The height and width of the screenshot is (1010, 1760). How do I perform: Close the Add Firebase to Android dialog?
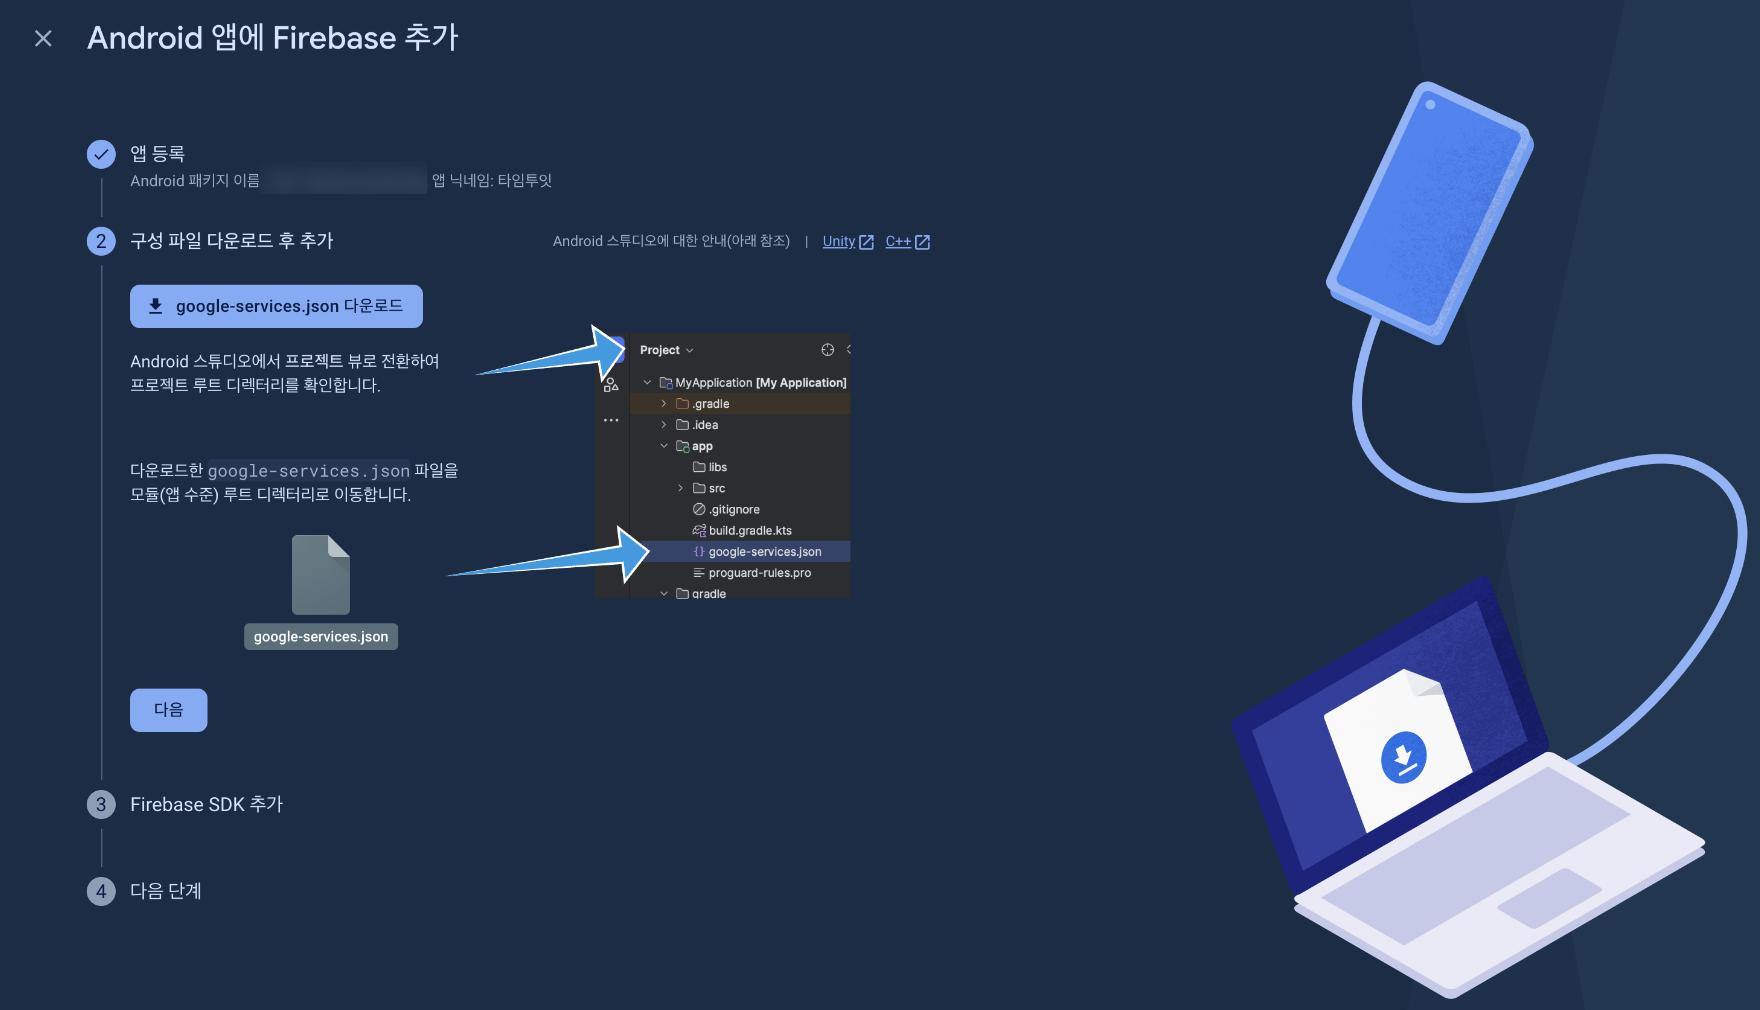point(43,38)
